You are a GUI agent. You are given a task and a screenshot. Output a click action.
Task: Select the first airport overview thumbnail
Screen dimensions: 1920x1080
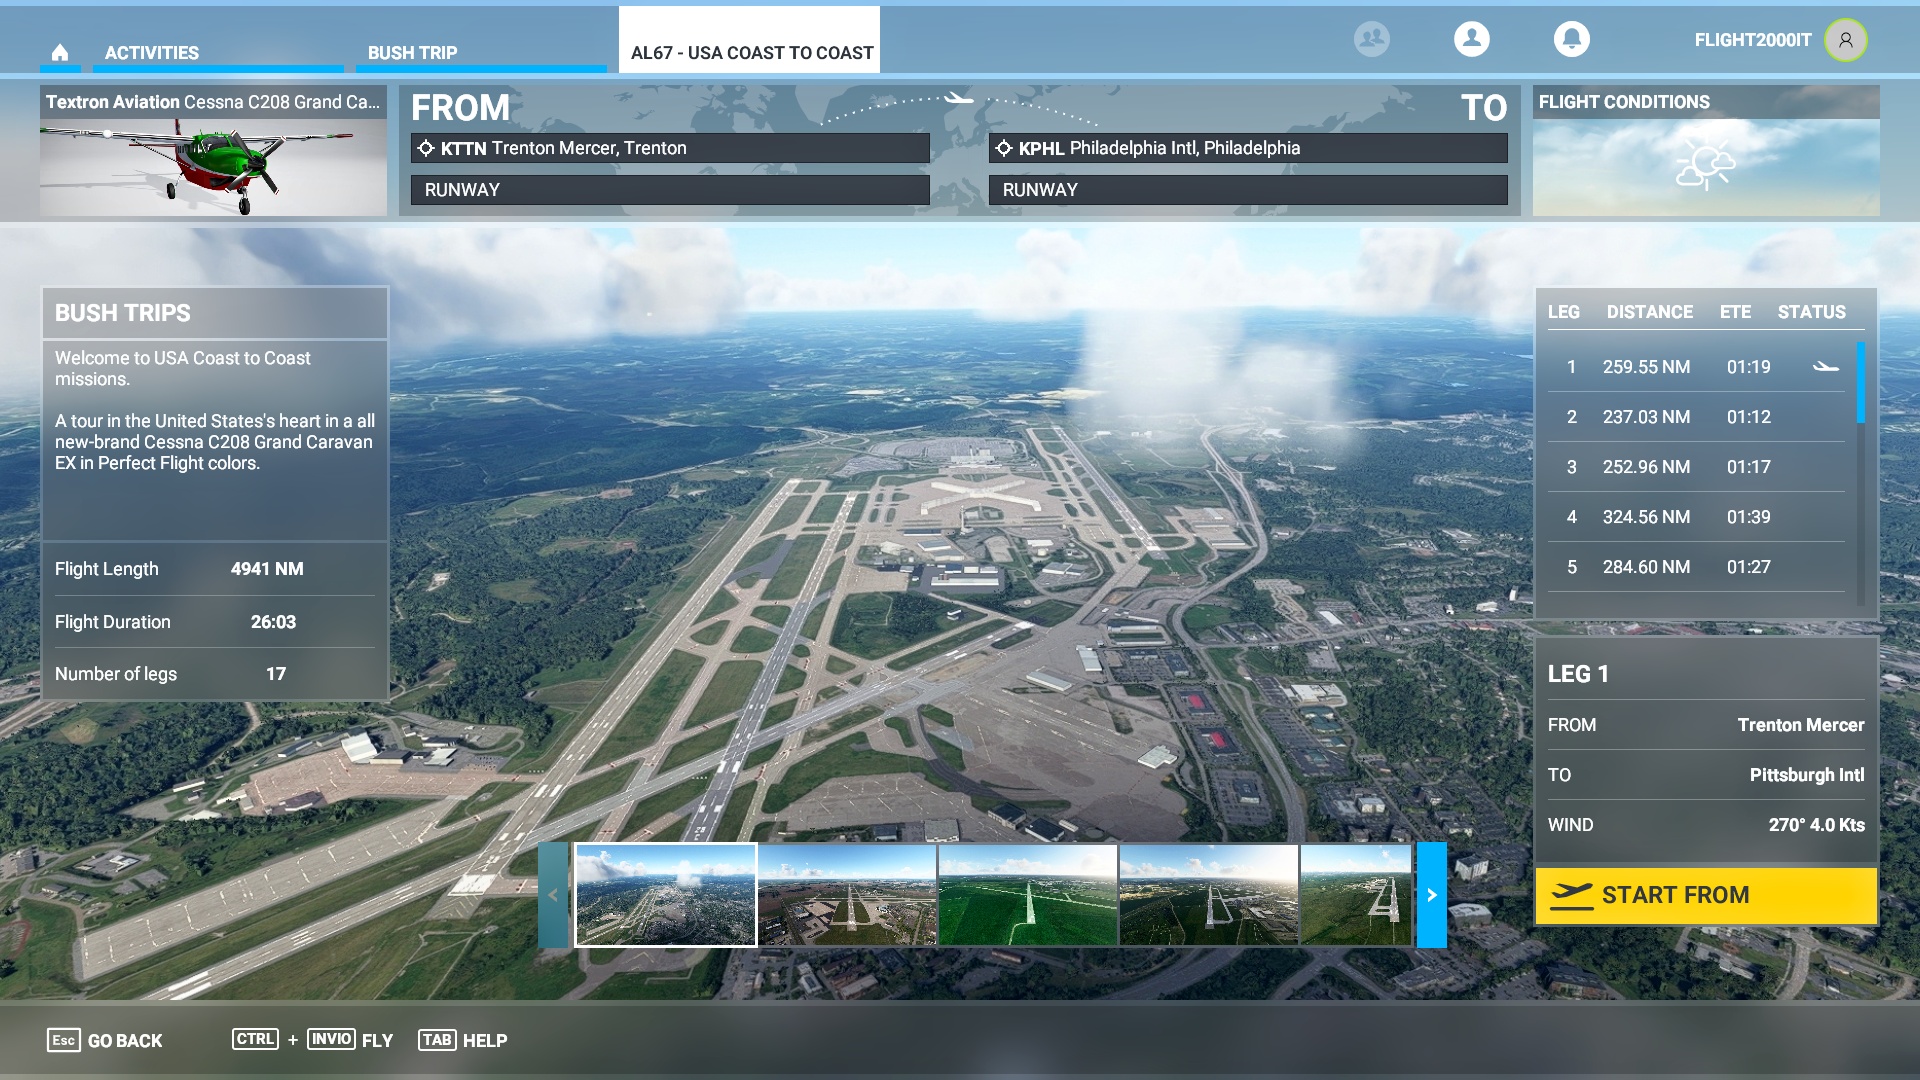click(665, 895)
